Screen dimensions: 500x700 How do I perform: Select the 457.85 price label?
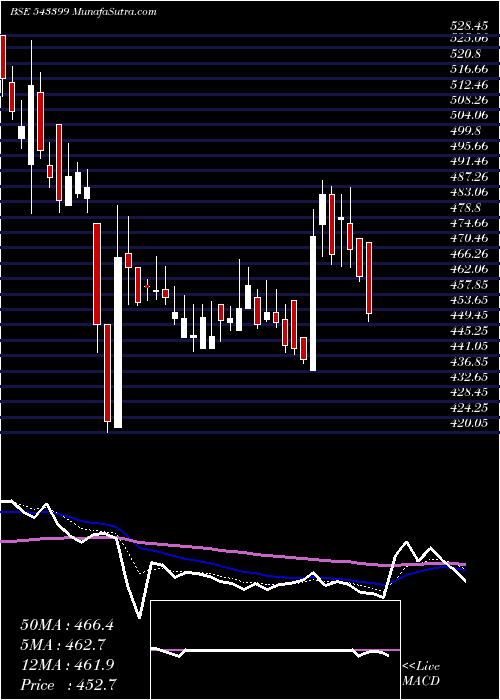[x=468, y=284]
